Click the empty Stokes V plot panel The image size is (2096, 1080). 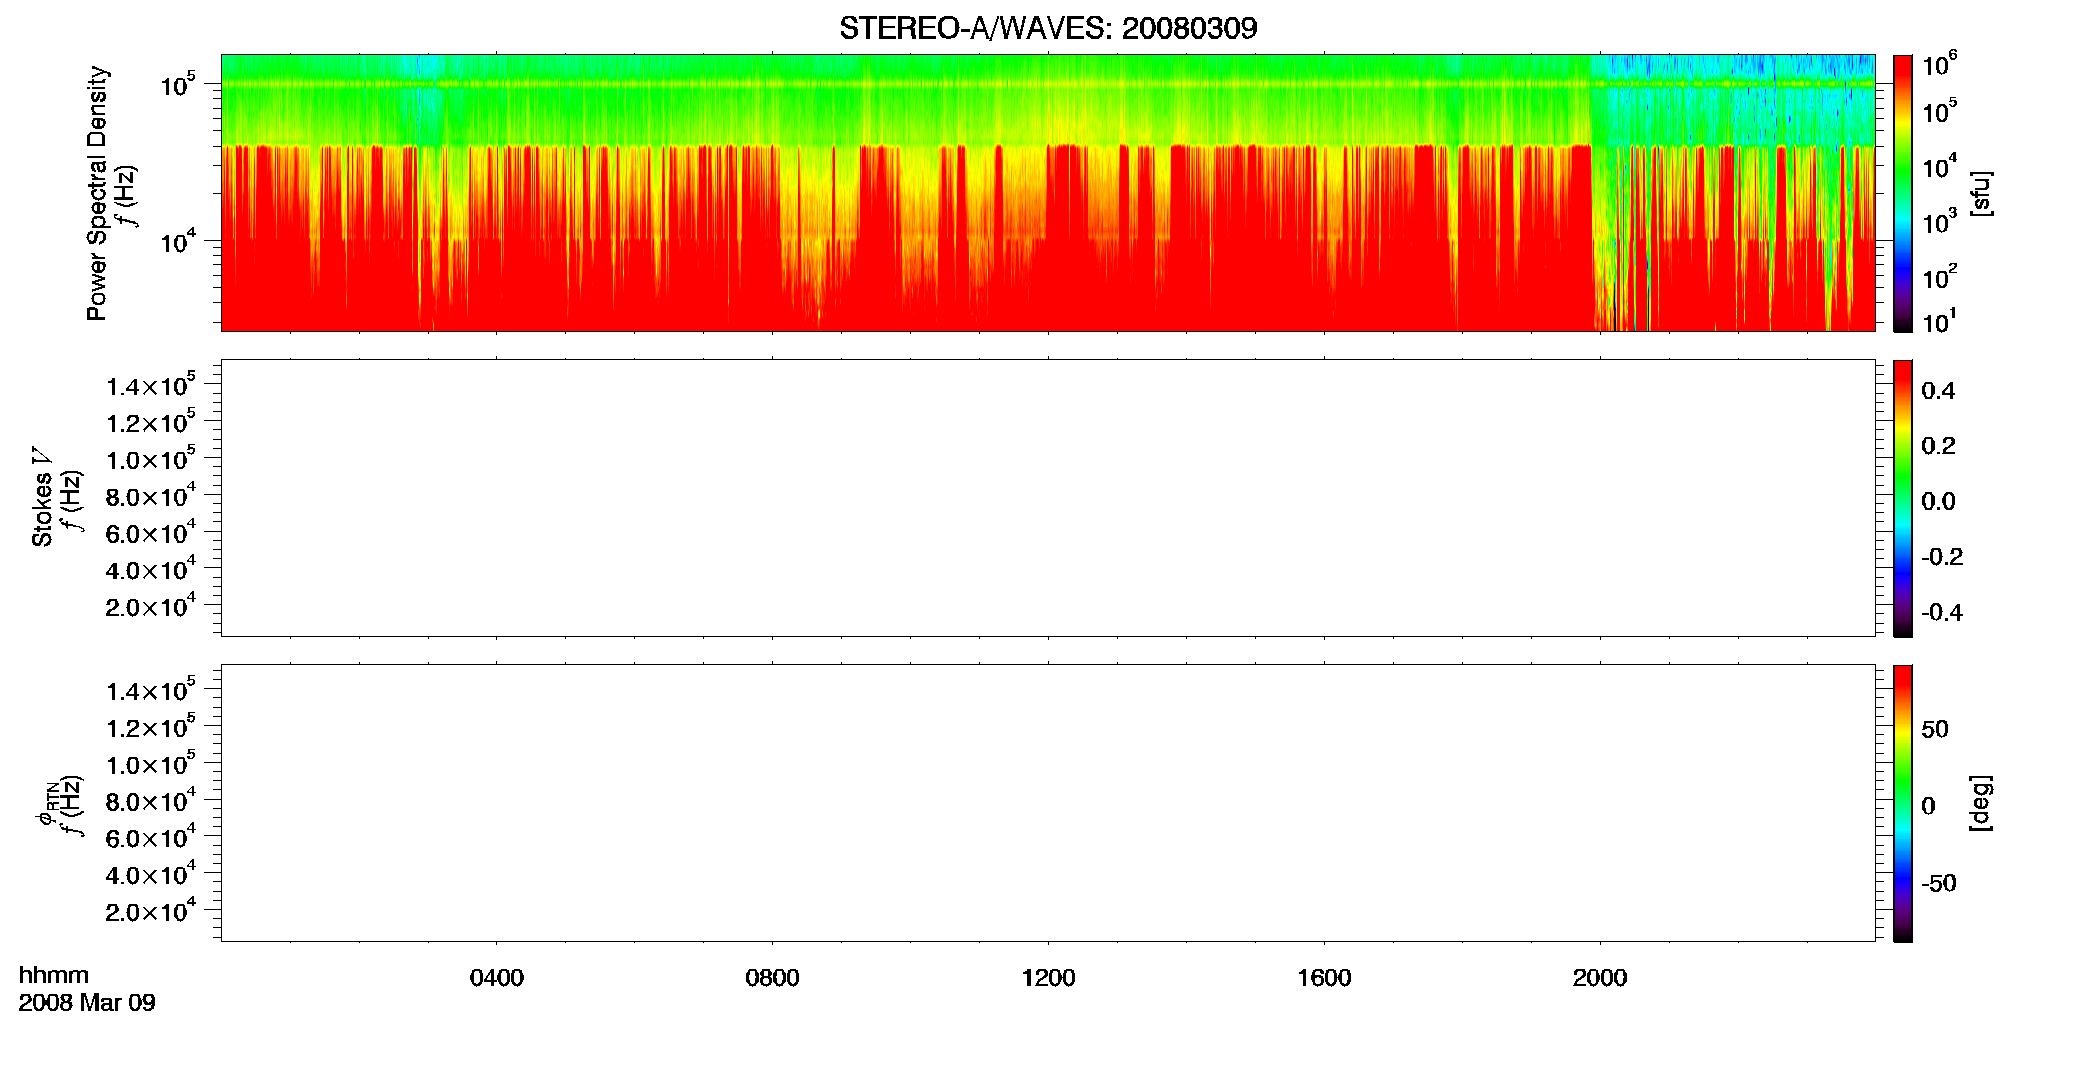1048,498
